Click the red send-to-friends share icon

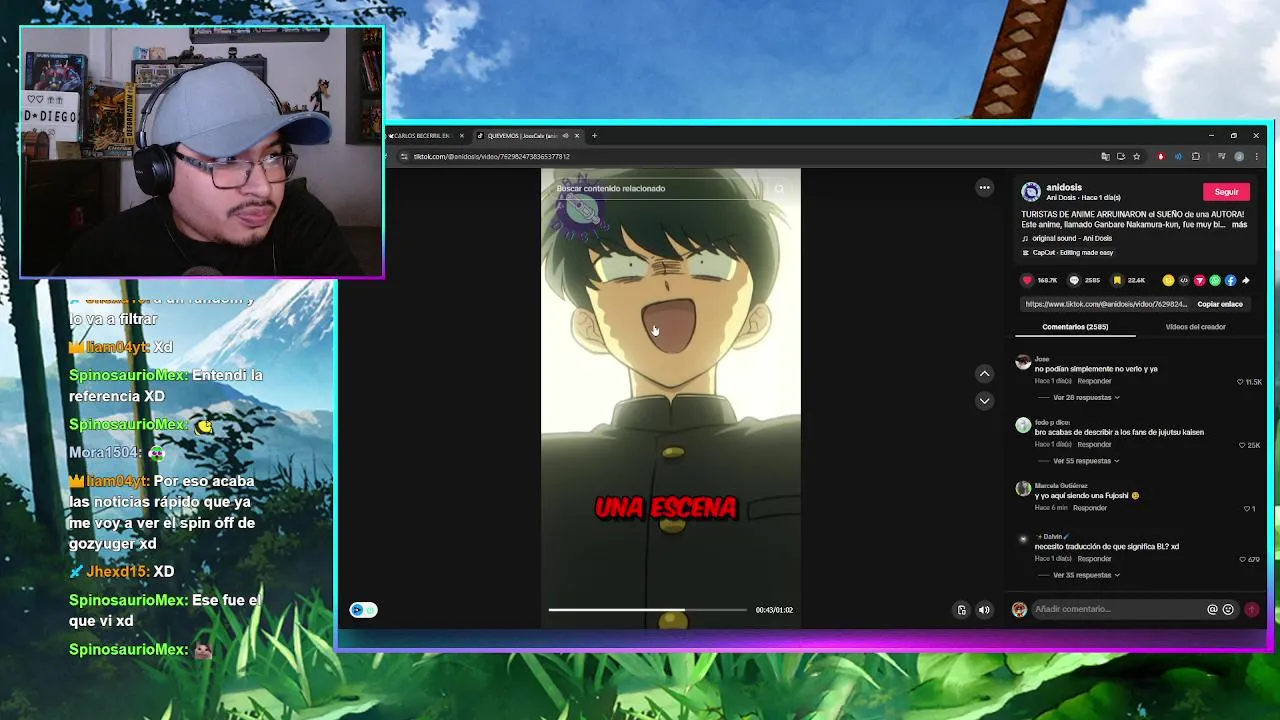pyautogui.click(x=1199, y=281)
